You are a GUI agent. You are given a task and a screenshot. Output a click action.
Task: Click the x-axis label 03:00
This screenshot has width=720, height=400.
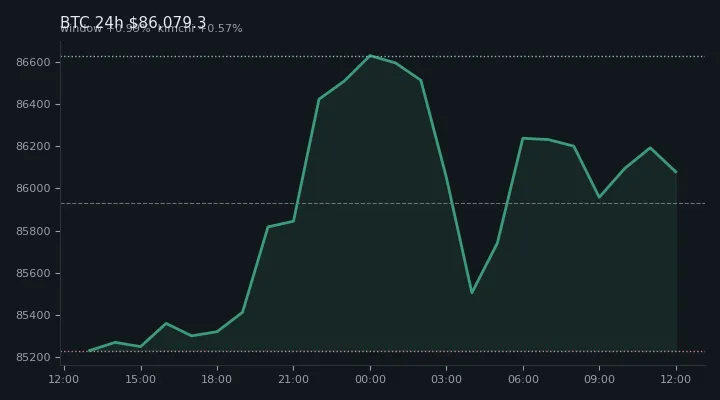(446, 379)
